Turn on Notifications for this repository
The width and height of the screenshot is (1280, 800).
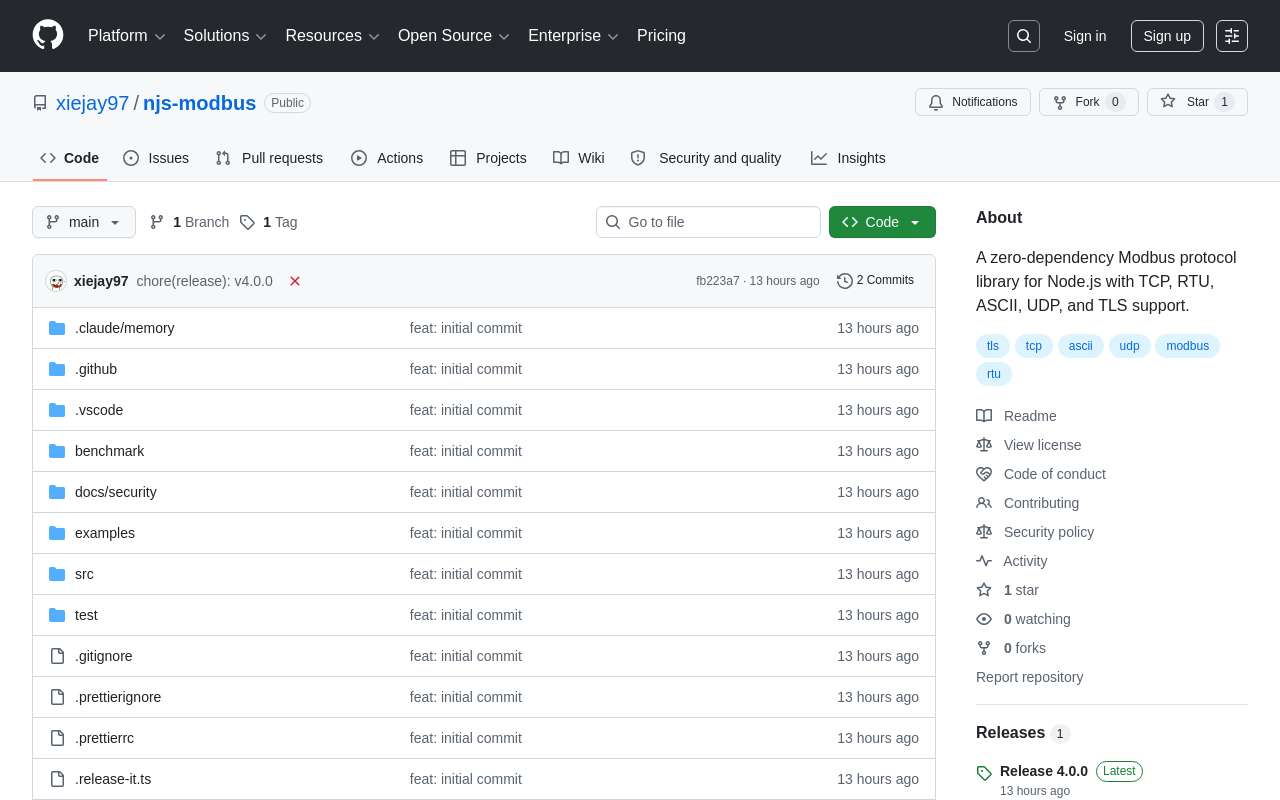(972, 102)
